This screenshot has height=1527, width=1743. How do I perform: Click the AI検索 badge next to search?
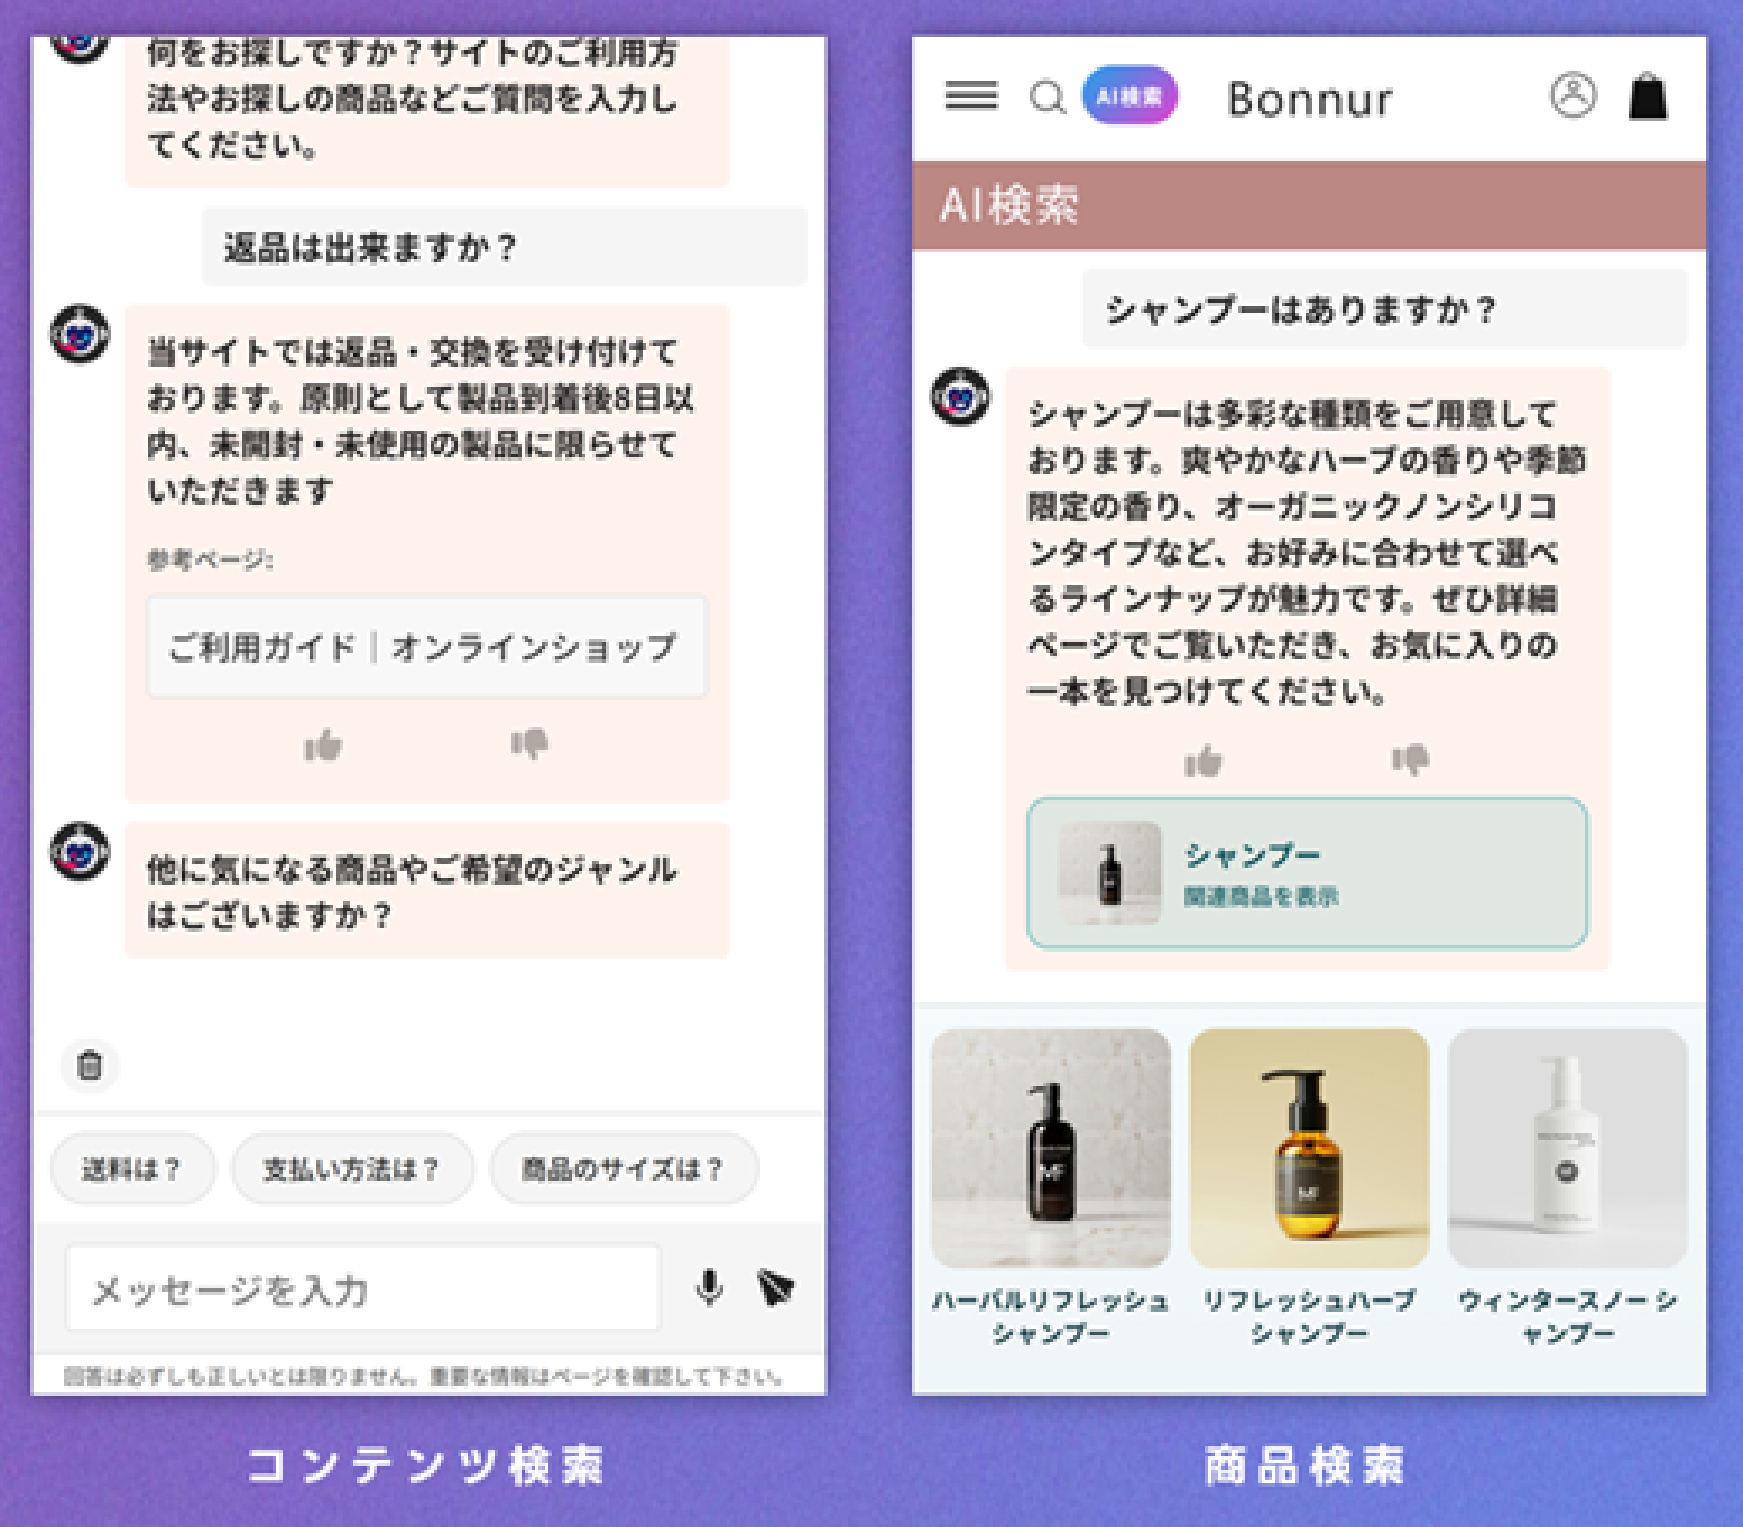point(1128,96)
